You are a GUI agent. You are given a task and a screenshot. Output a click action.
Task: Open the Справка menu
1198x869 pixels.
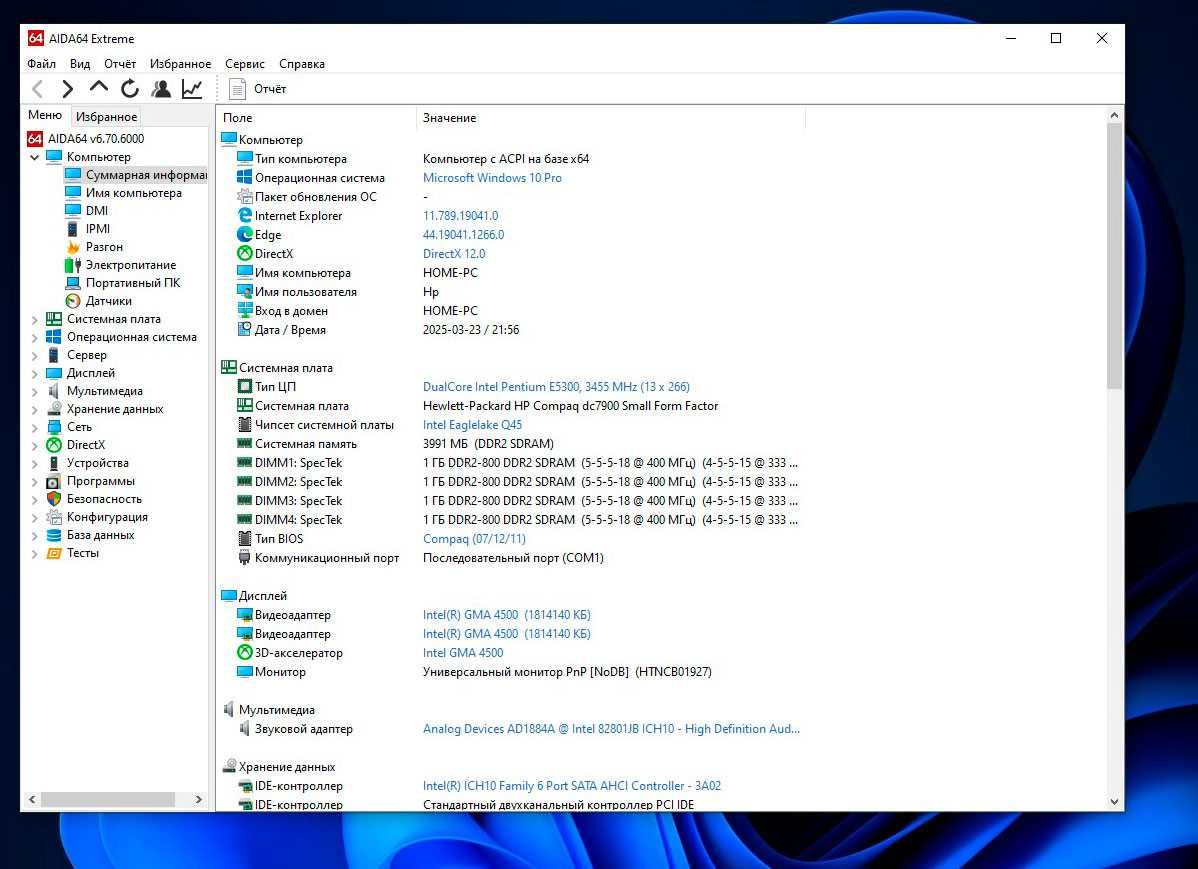302,64
